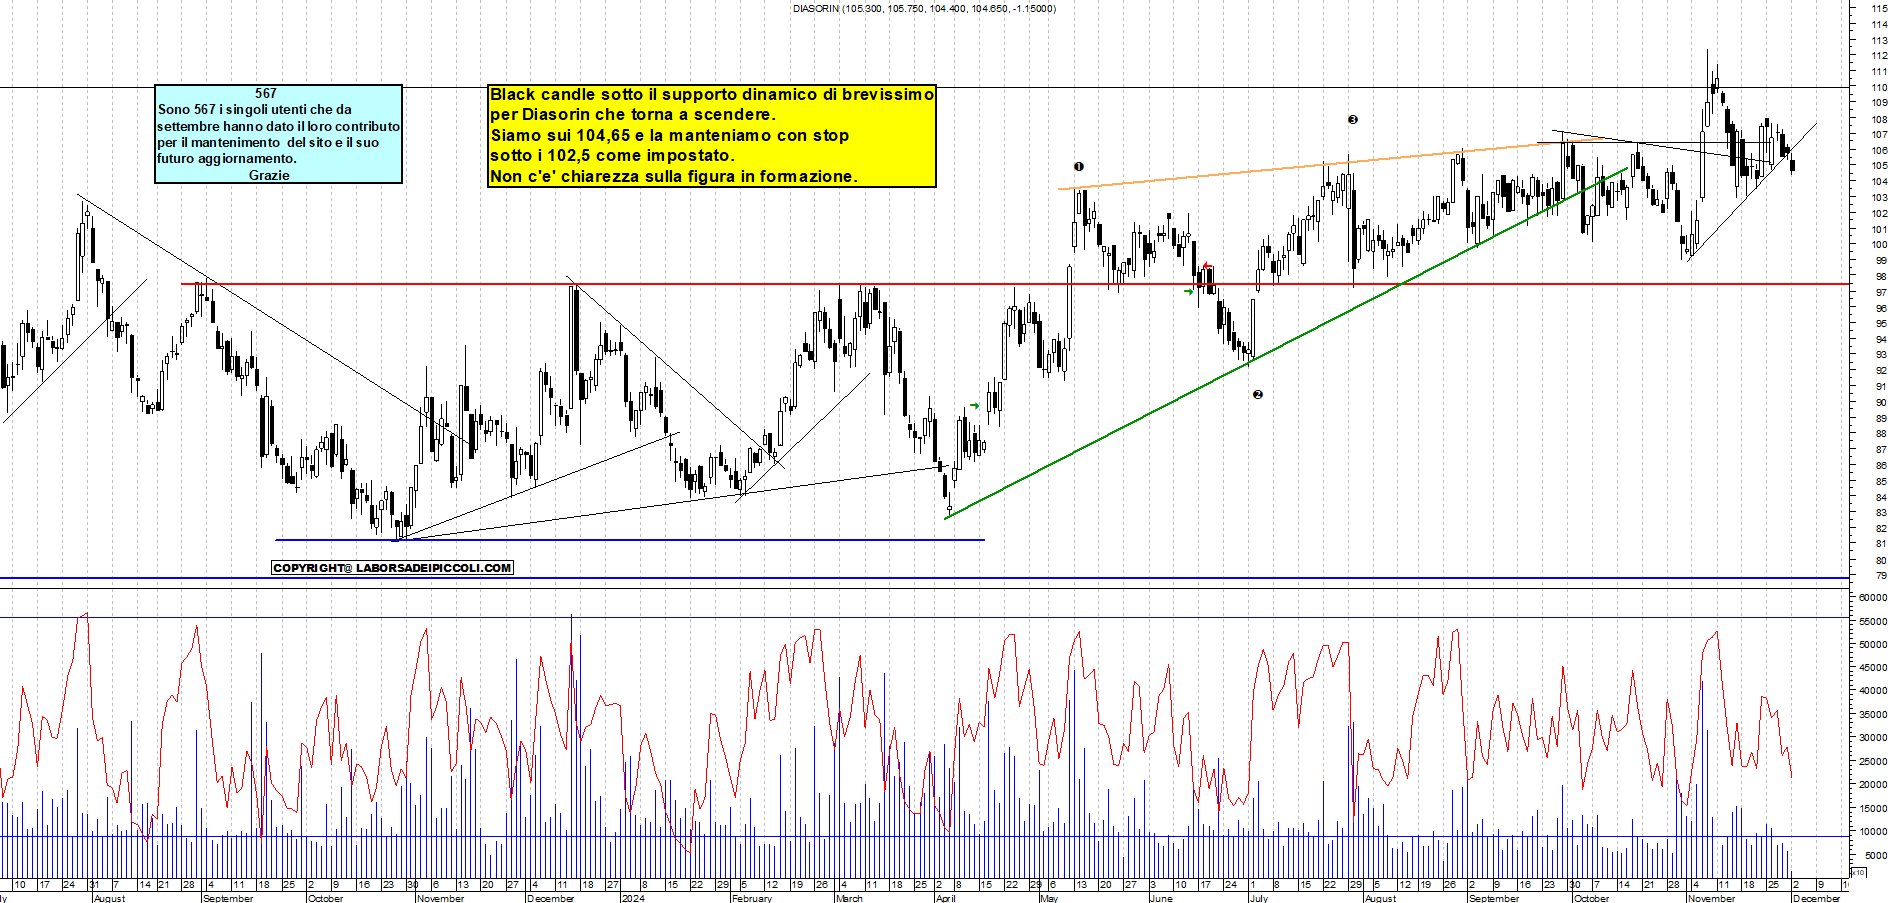Click the 5000 volume scale label

pyautogui.click(x=1874, y=855)
